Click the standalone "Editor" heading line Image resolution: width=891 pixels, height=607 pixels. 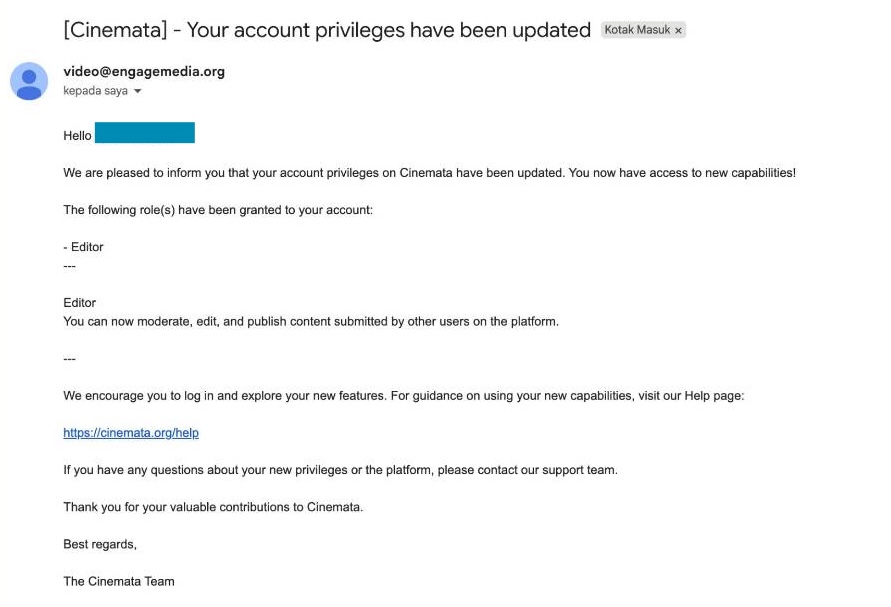coord(80,303)
